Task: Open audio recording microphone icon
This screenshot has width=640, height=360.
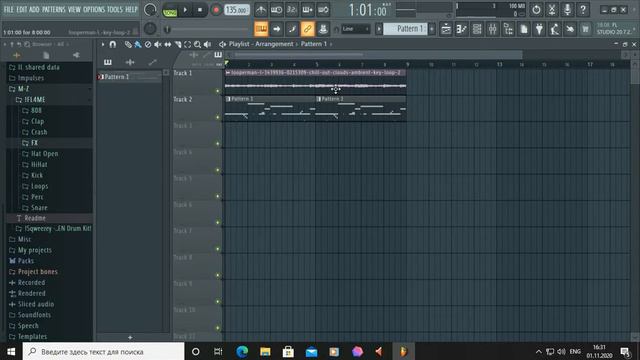Action: tap(567, 10)
